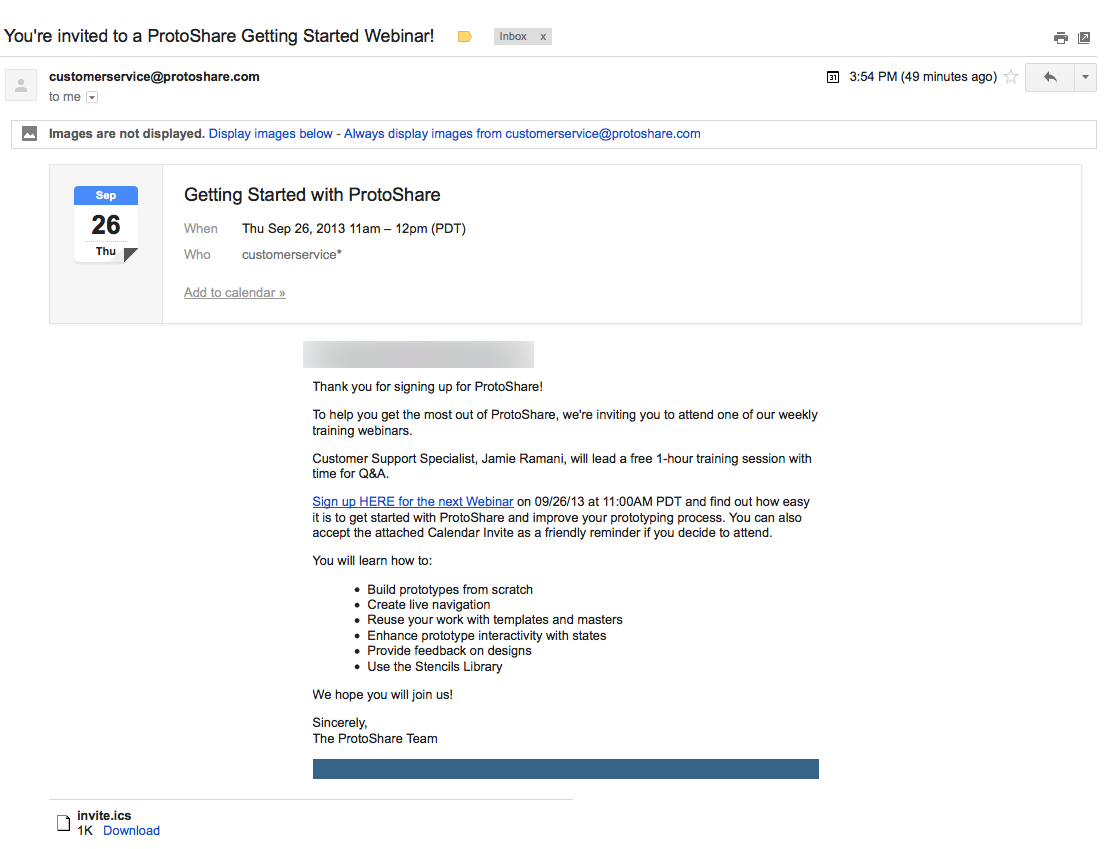1107x849 pixels.
Task: Star this message
Action: [1011, 77]
